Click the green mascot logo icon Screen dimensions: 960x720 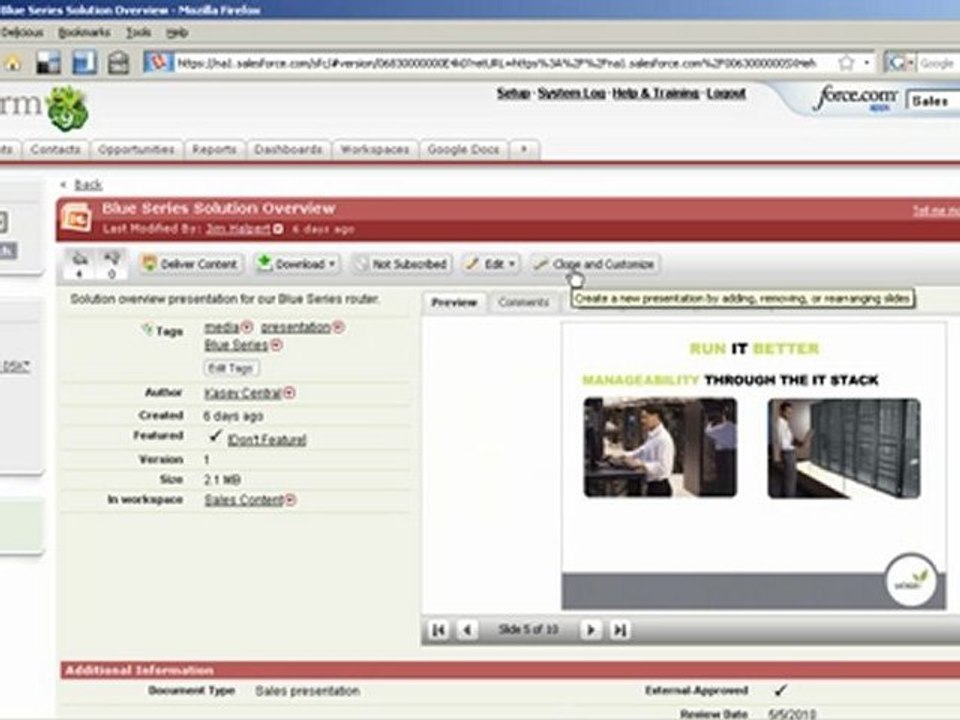[67, 109]
